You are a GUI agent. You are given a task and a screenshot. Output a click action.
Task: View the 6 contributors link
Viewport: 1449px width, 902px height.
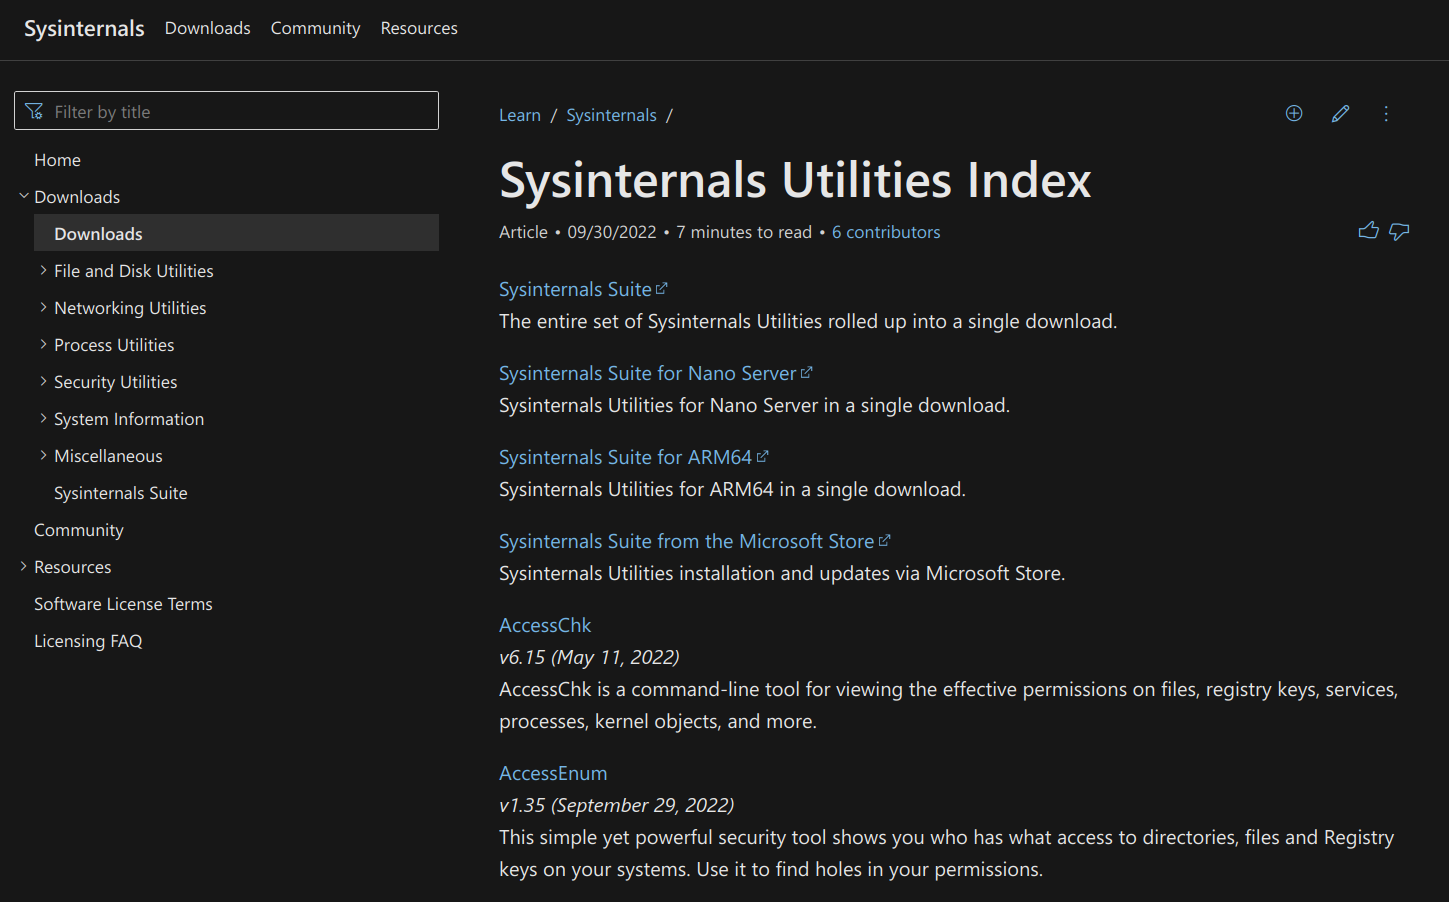click(x=886, y=232)
